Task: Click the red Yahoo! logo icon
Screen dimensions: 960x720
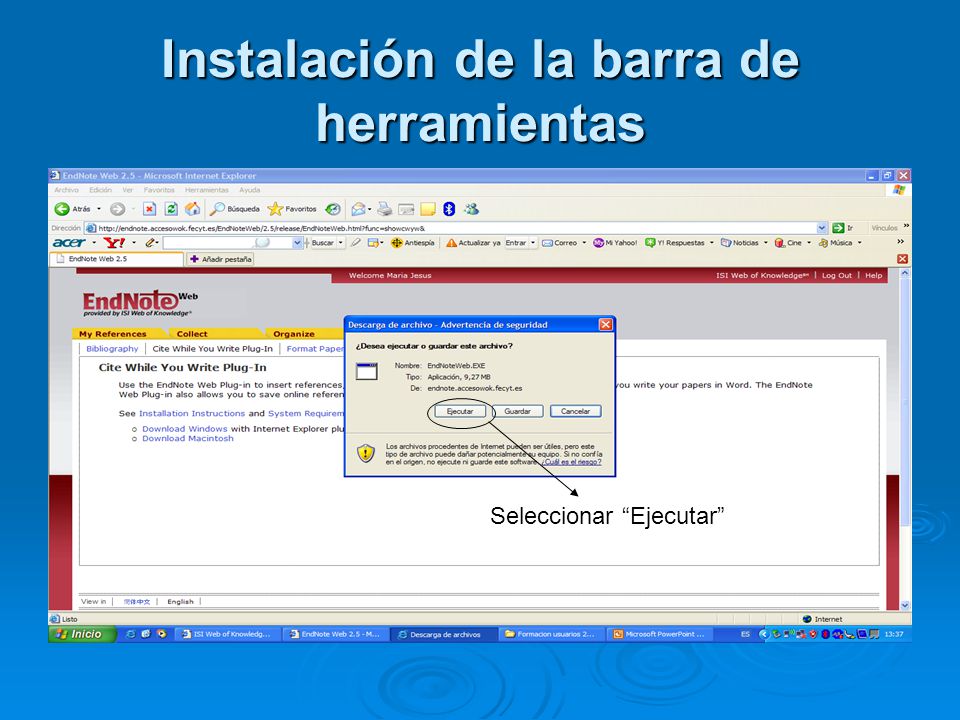Action: click(x=114, y=243)
